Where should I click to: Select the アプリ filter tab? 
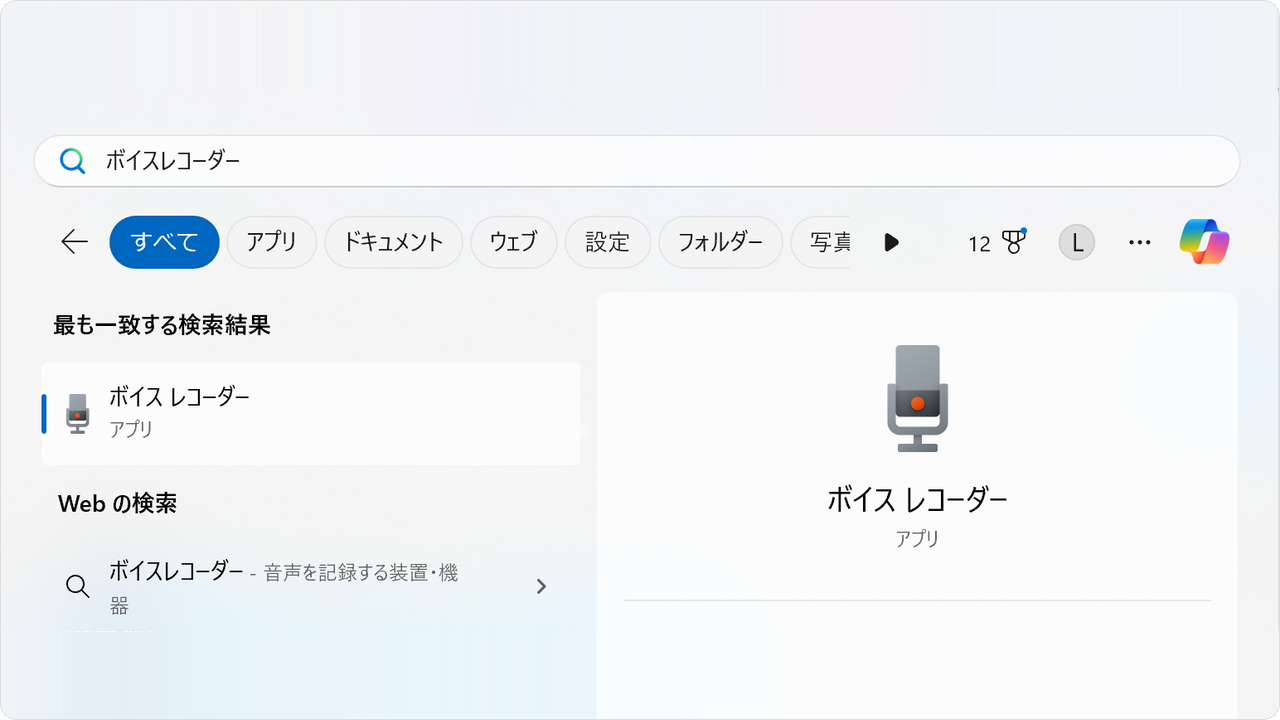pos(272,242)
